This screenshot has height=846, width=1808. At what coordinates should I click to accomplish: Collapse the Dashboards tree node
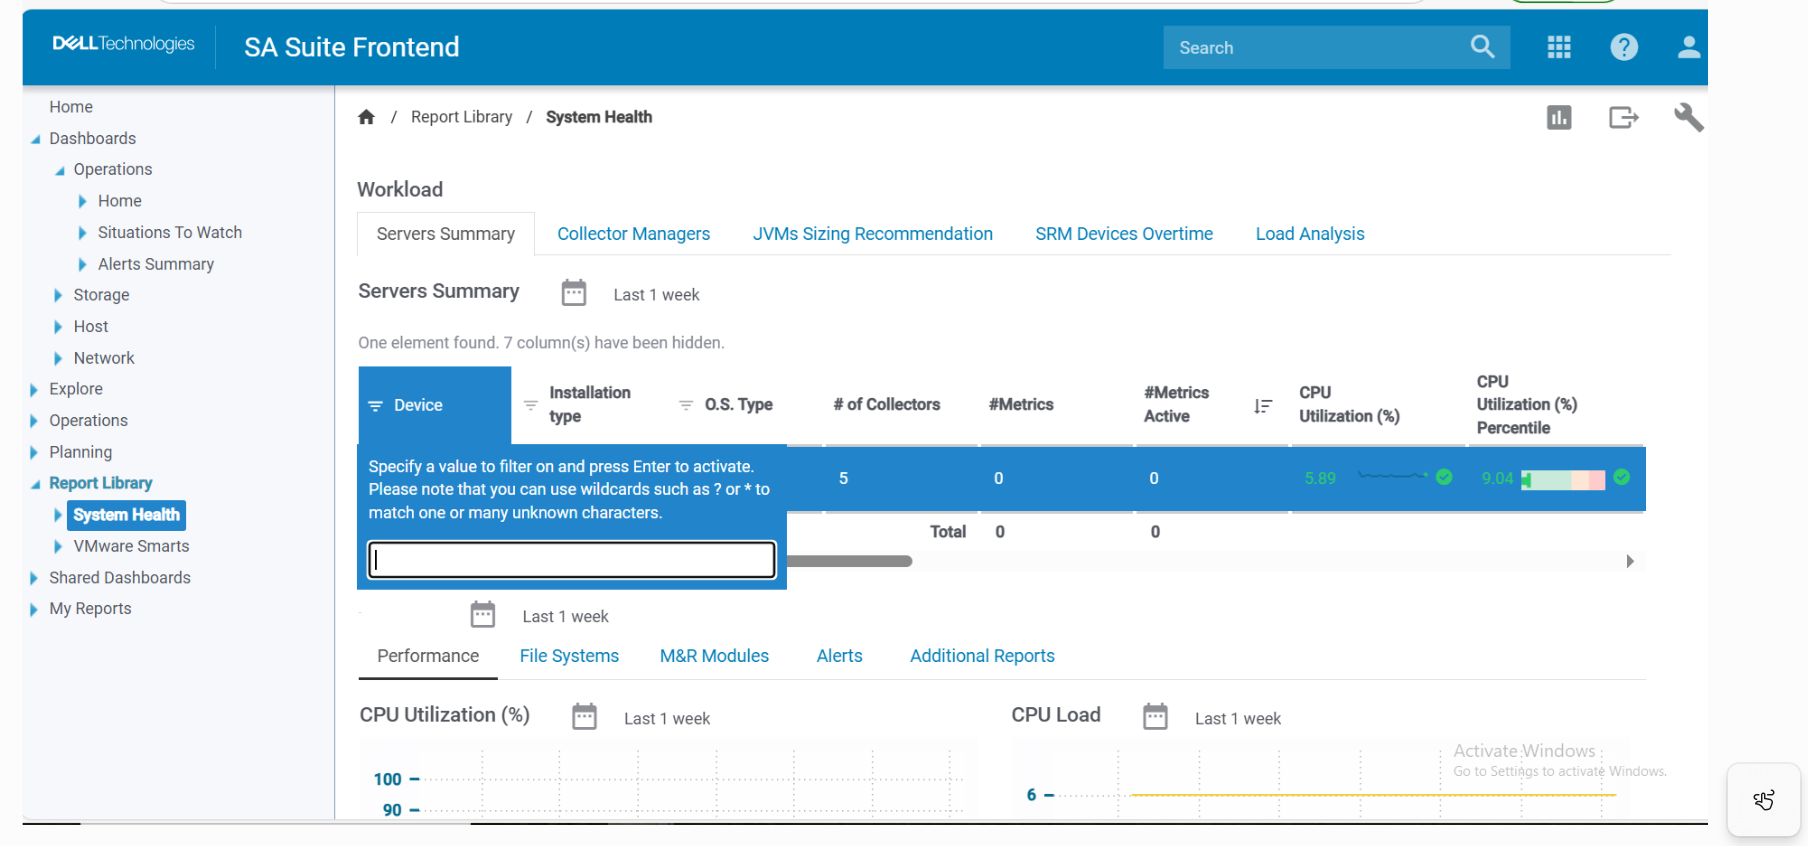36,139
